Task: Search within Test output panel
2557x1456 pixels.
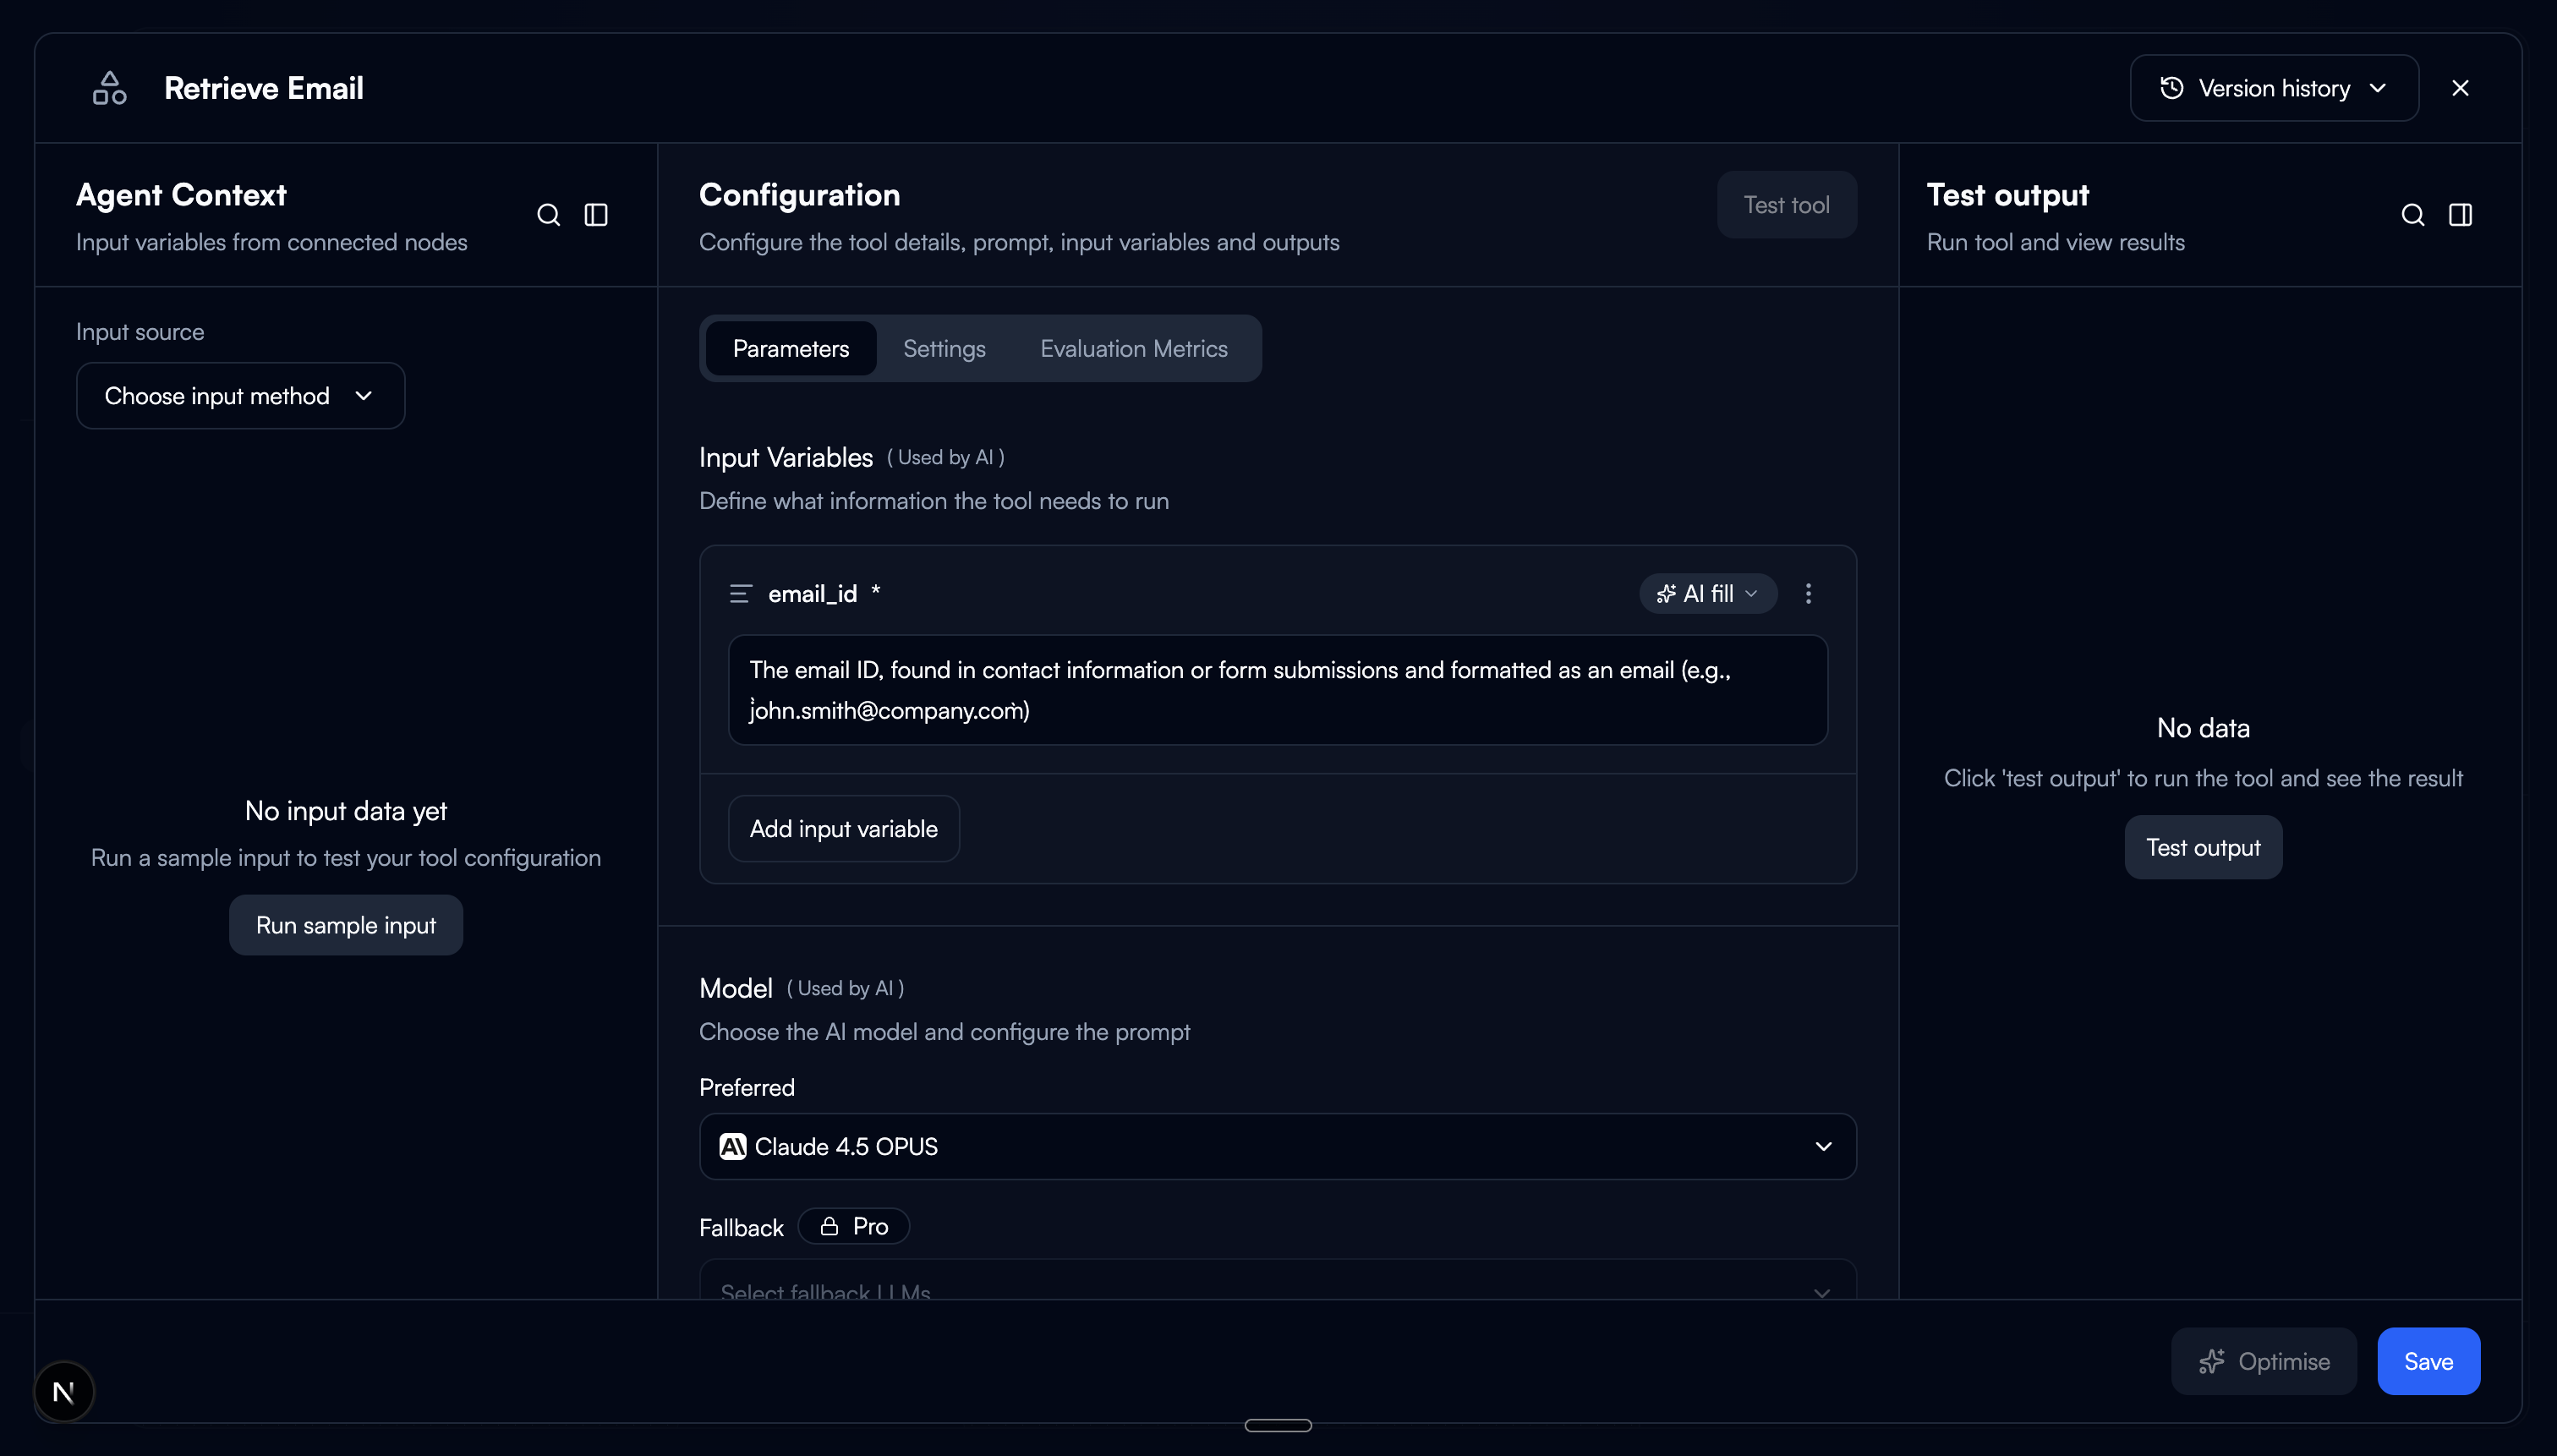Action: point(2412,215)
